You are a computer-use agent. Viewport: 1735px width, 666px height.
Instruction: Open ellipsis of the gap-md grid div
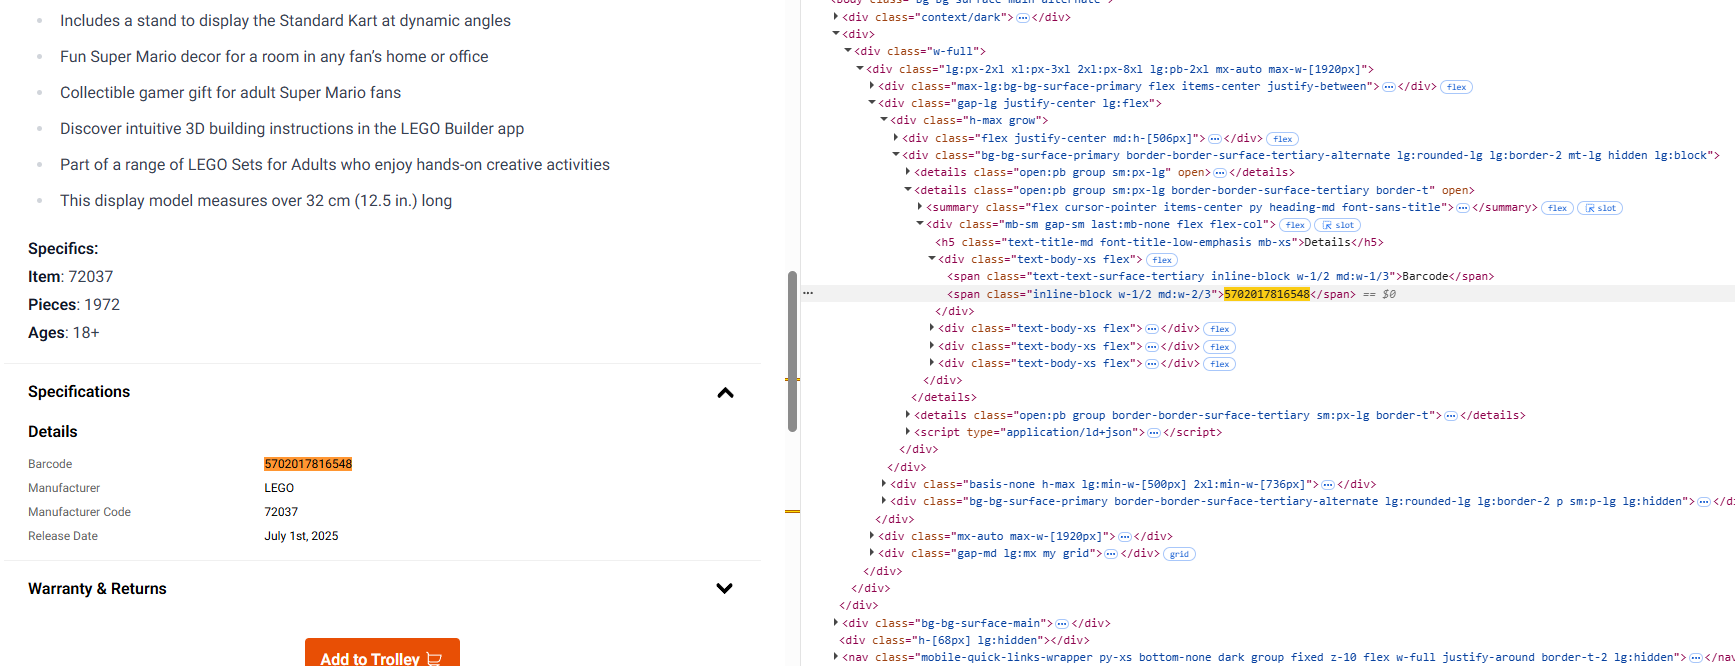(x=1111, y=554)
